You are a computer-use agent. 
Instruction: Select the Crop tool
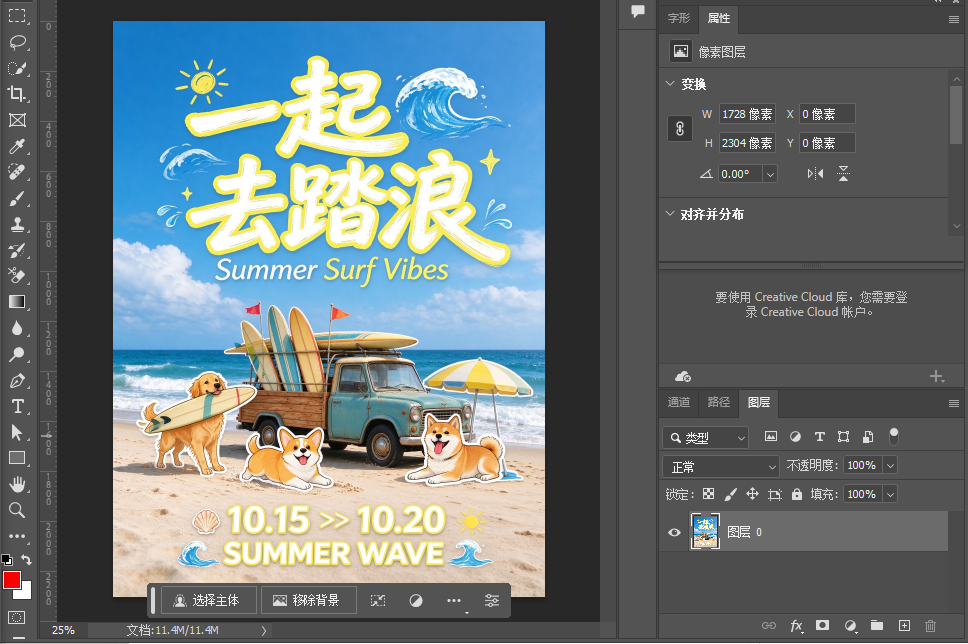[17, 94]
